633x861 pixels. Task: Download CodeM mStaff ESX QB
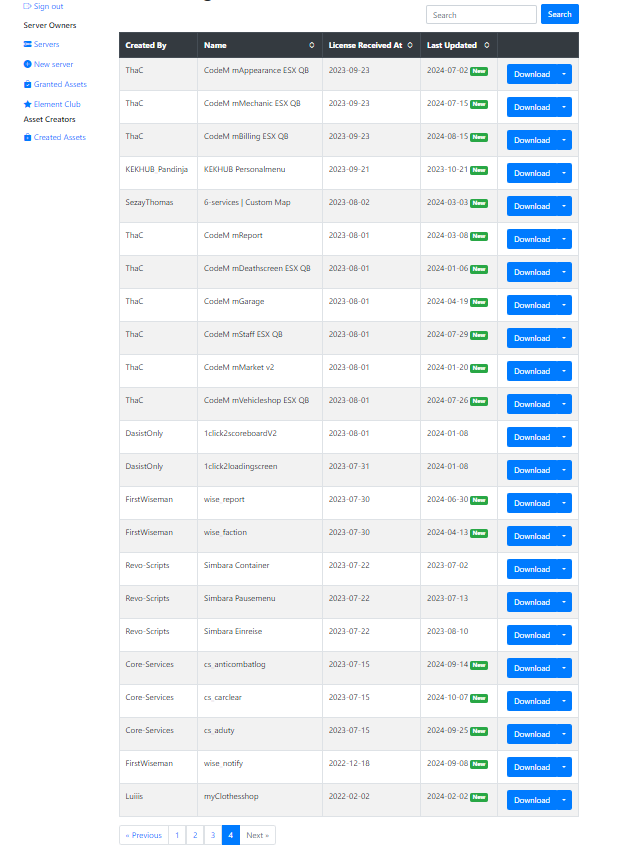[531, 338]
